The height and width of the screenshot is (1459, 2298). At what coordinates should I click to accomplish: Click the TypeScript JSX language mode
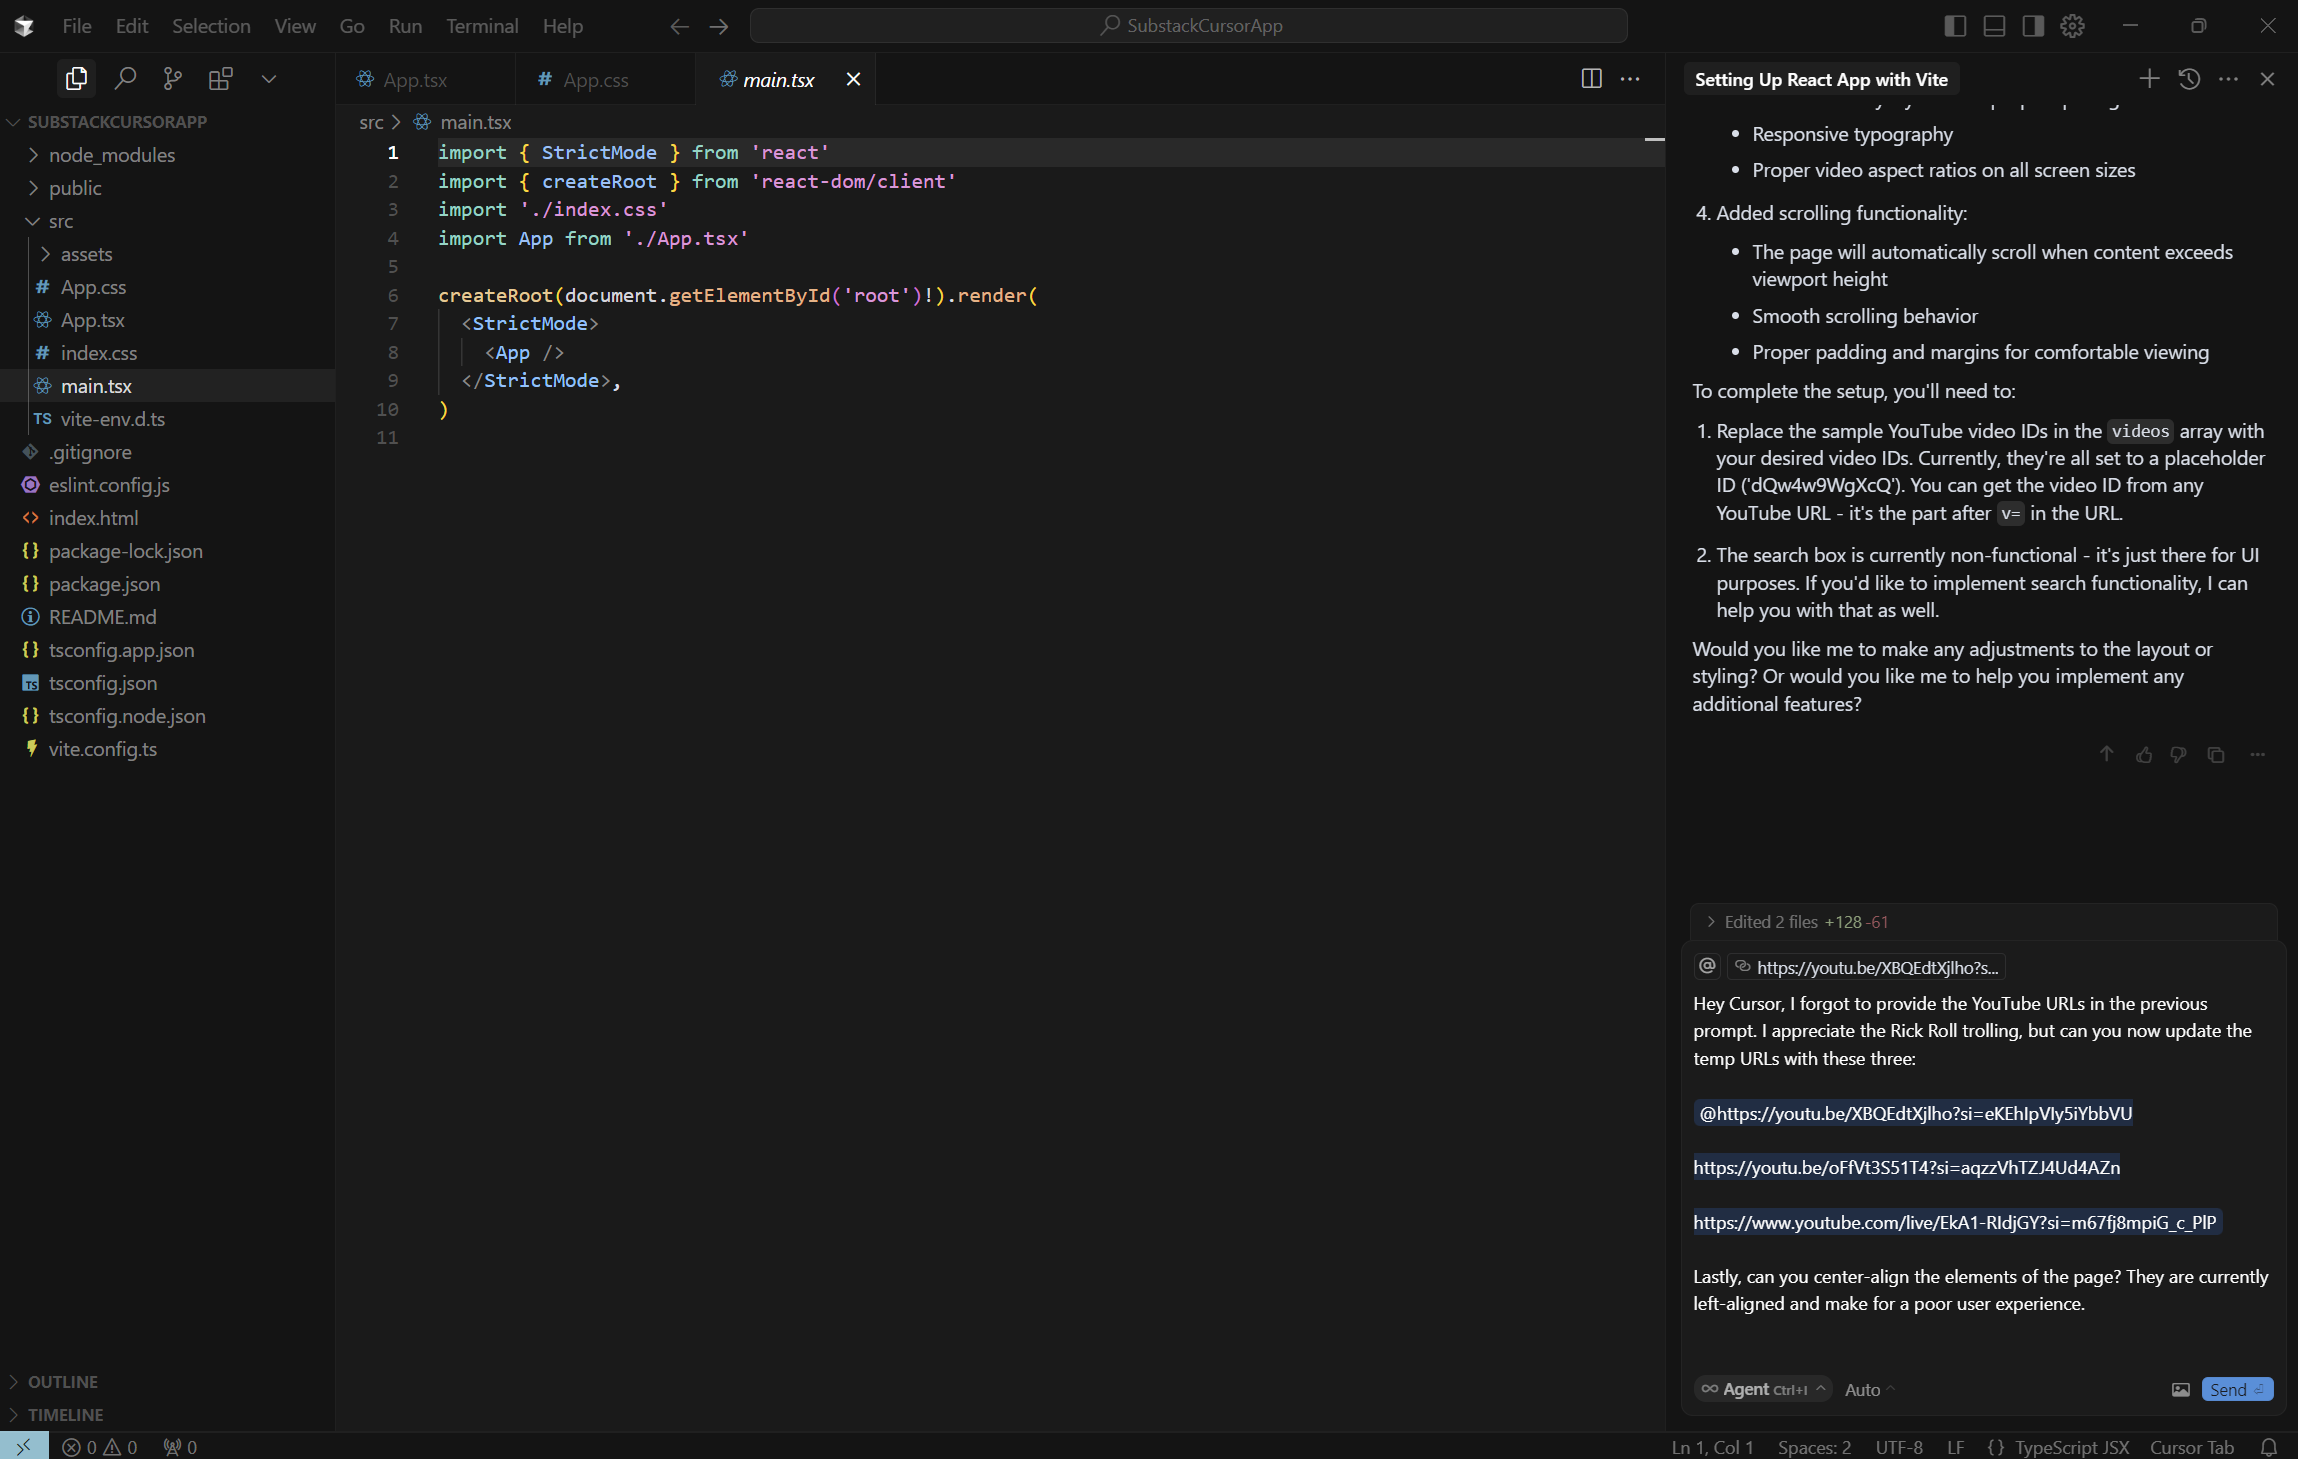(2070, 1447)
